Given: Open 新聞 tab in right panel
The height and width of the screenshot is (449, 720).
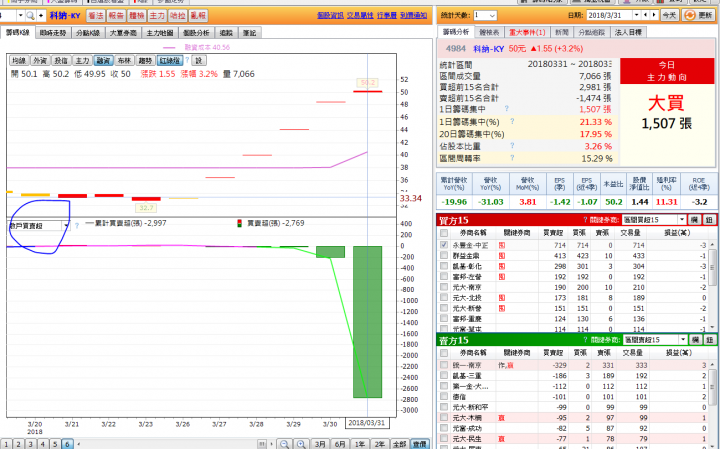Looking at the screenshot, I should [562, 32].
